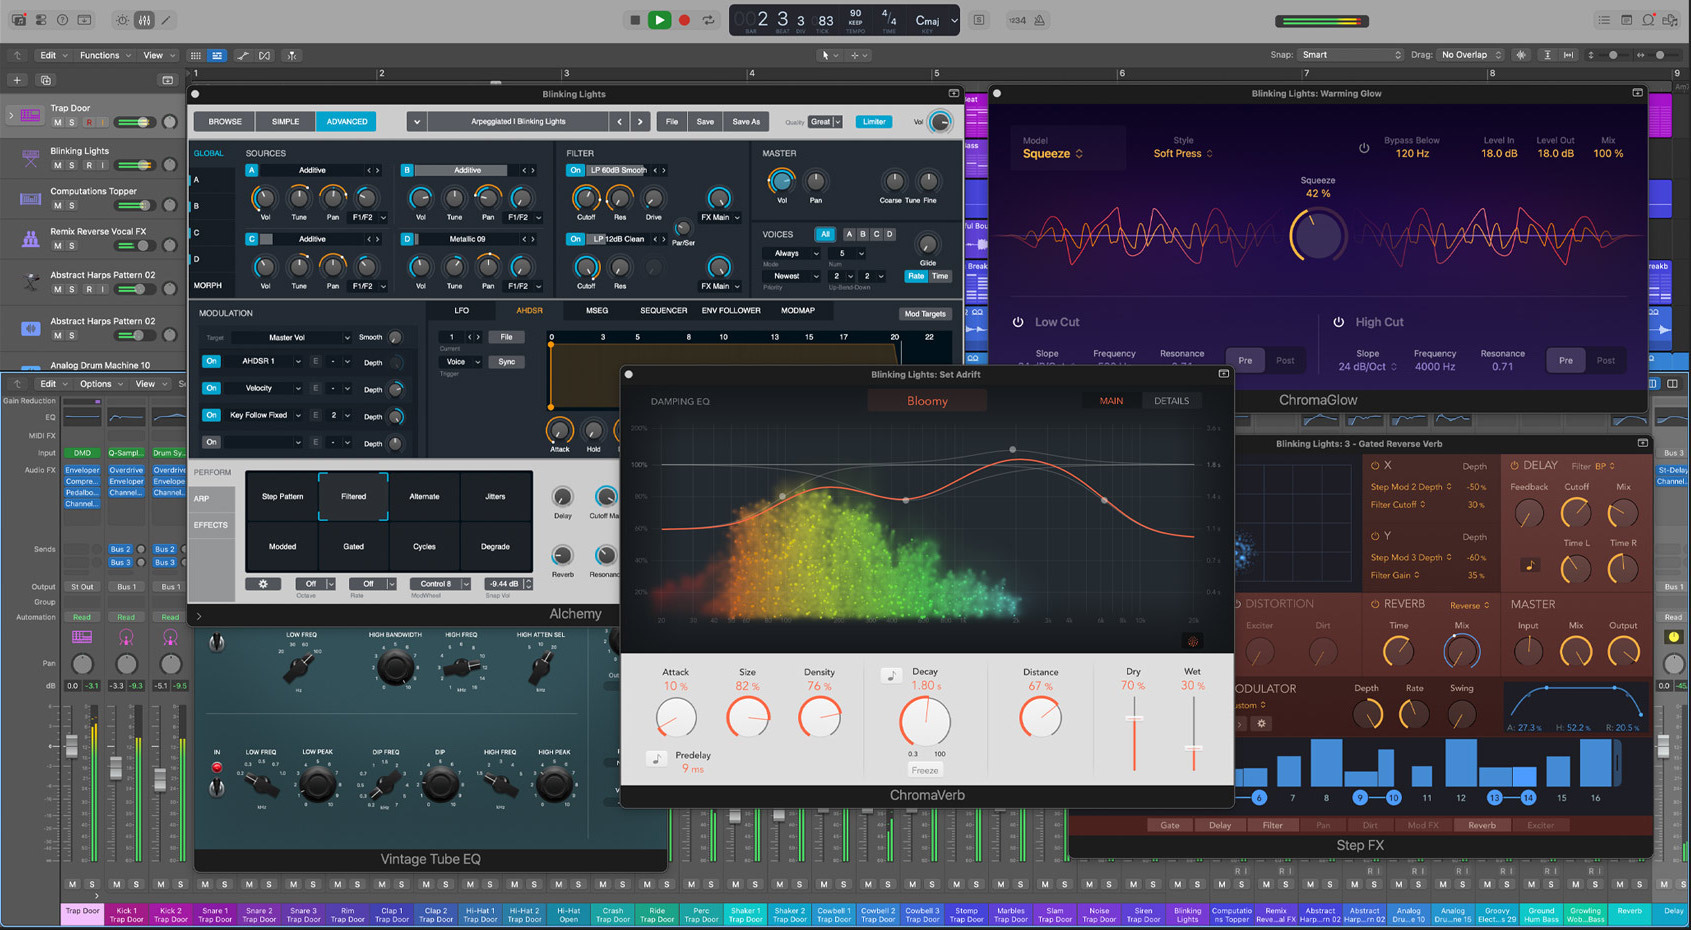Open the Cmaj key signature dropdown
Image resolution: width=1691 pixels, height=930 pixels.
point(935,20)
